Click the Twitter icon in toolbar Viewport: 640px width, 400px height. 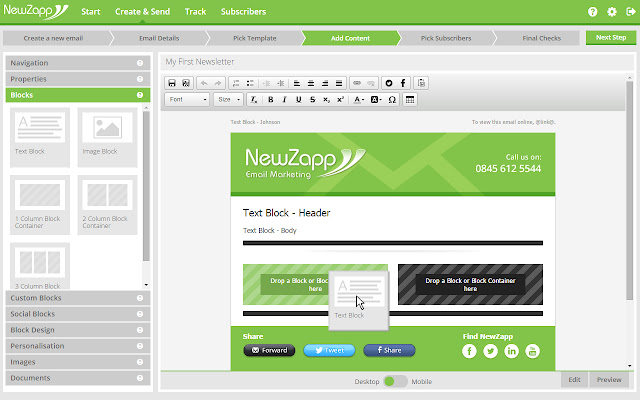tap(389, 83)
